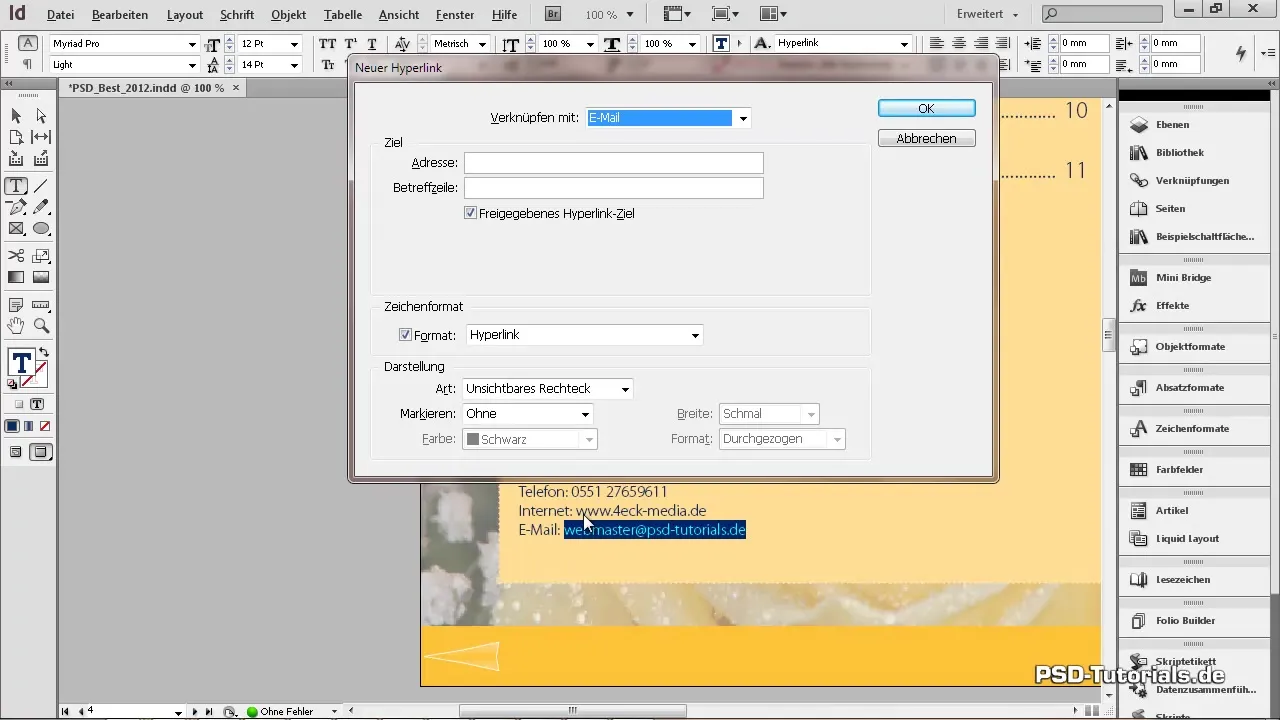The height and width of the screenshot is (720, 1280).
Task: Choose the Direct Selection tool
Action: point(41,116)
